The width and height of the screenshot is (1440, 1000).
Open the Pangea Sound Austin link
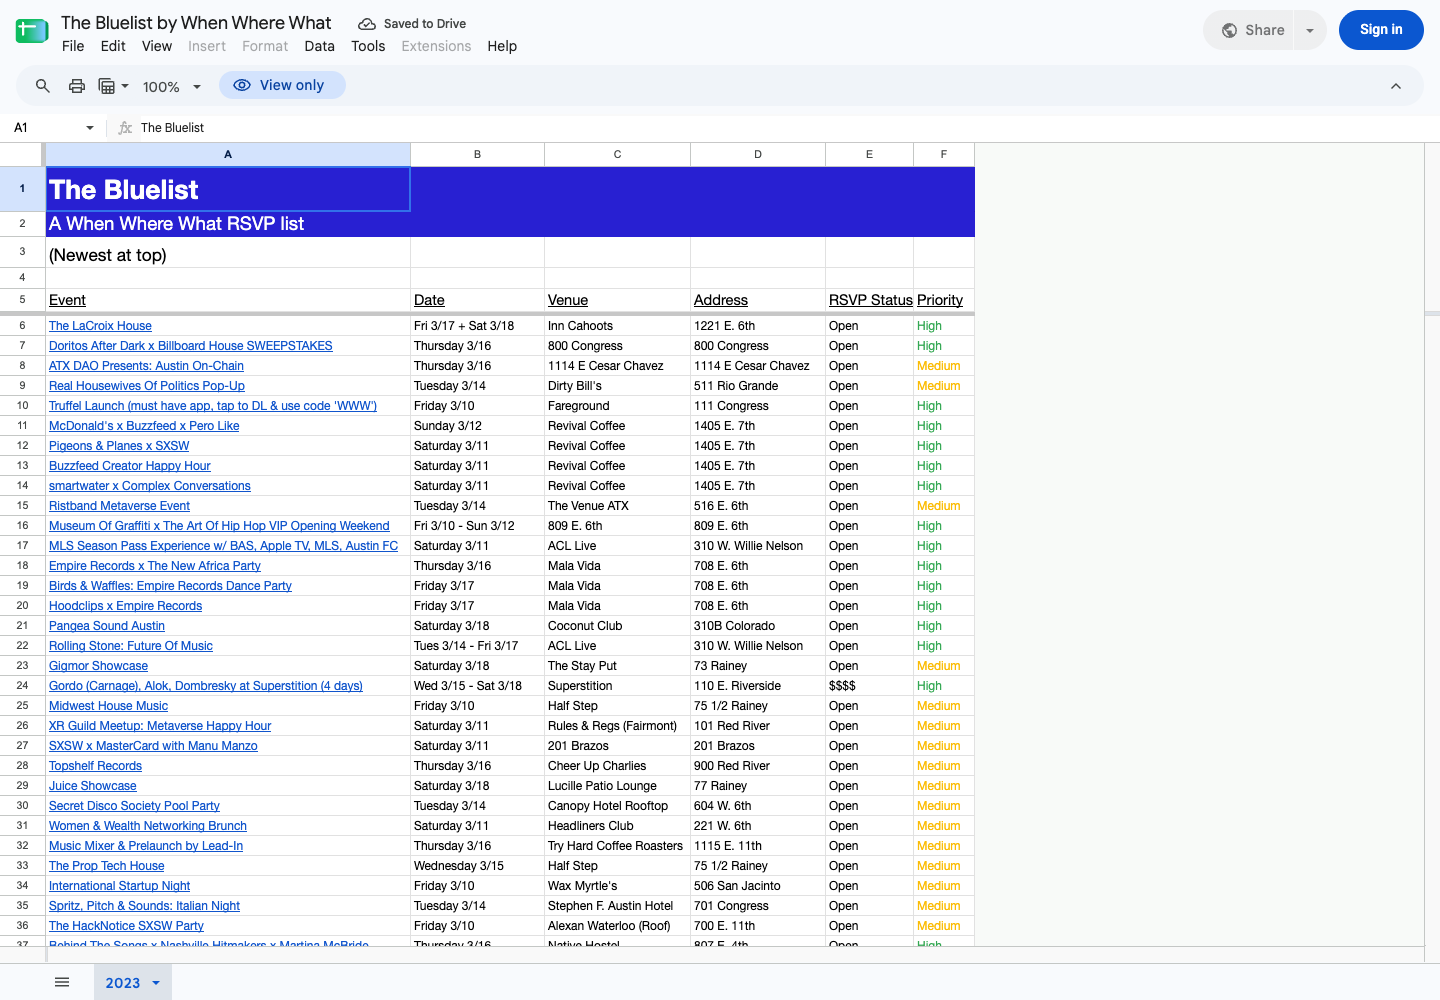tap(107, 626)
